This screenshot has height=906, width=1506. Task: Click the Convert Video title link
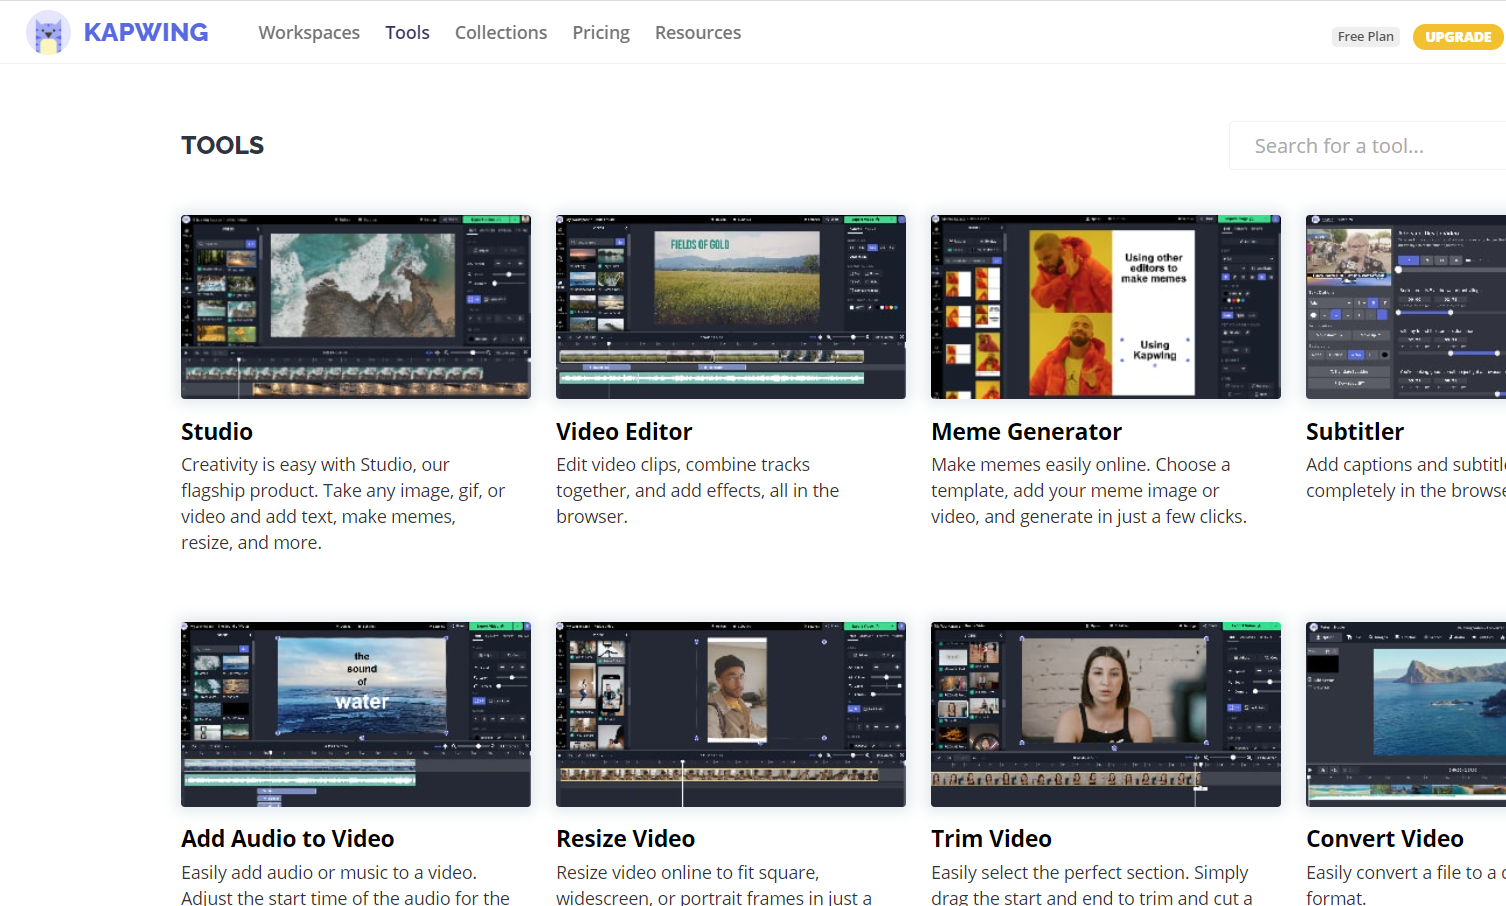pos(1385,839)
